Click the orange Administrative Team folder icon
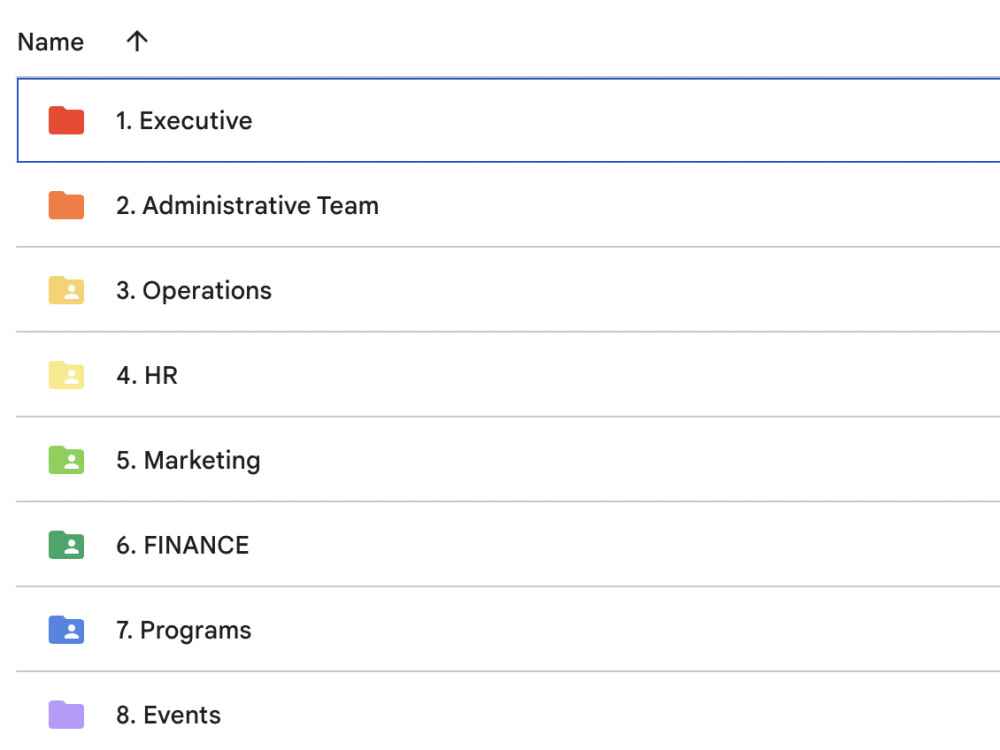The width and height of the screenshot is (1000, 750). point(66,205)
